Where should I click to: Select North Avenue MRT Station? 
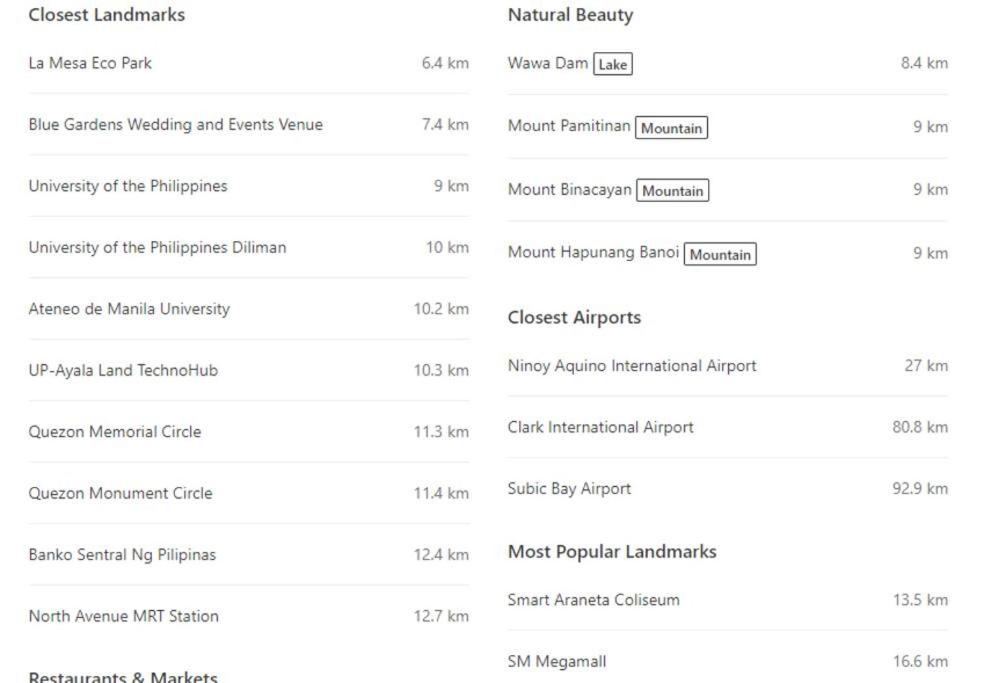(x=249, y=616)
